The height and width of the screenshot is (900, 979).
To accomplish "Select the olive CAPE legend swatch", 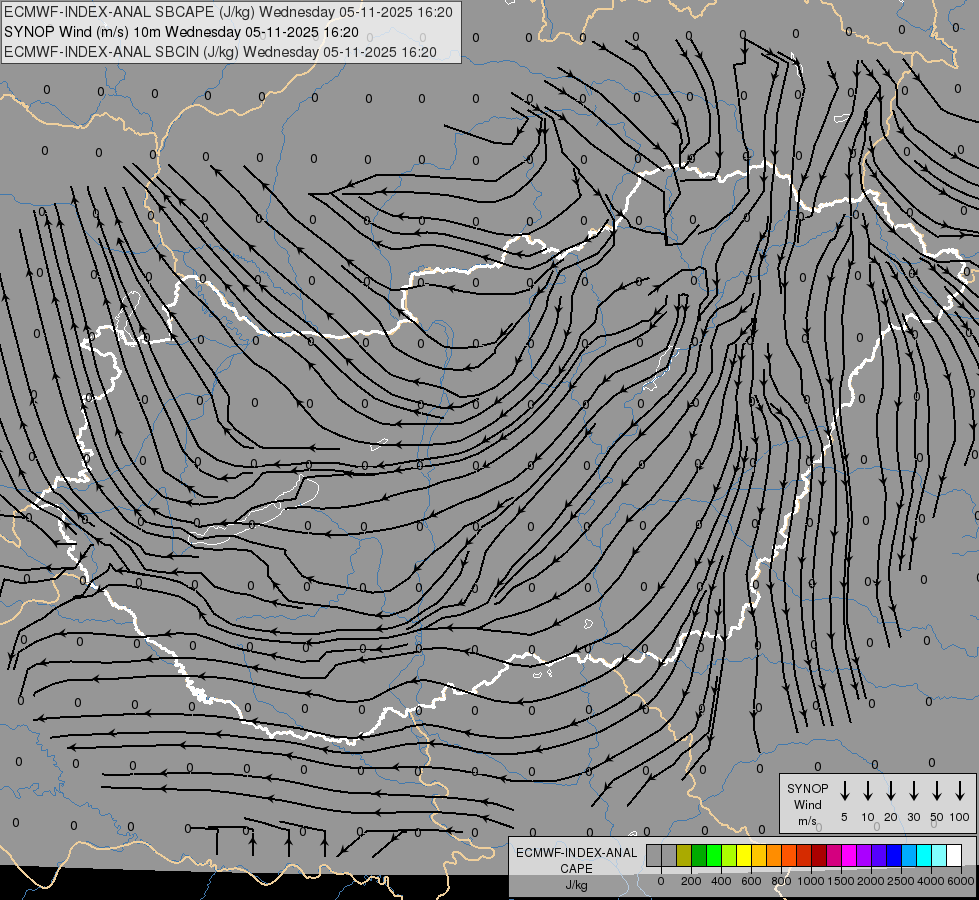I will [684, 855].
